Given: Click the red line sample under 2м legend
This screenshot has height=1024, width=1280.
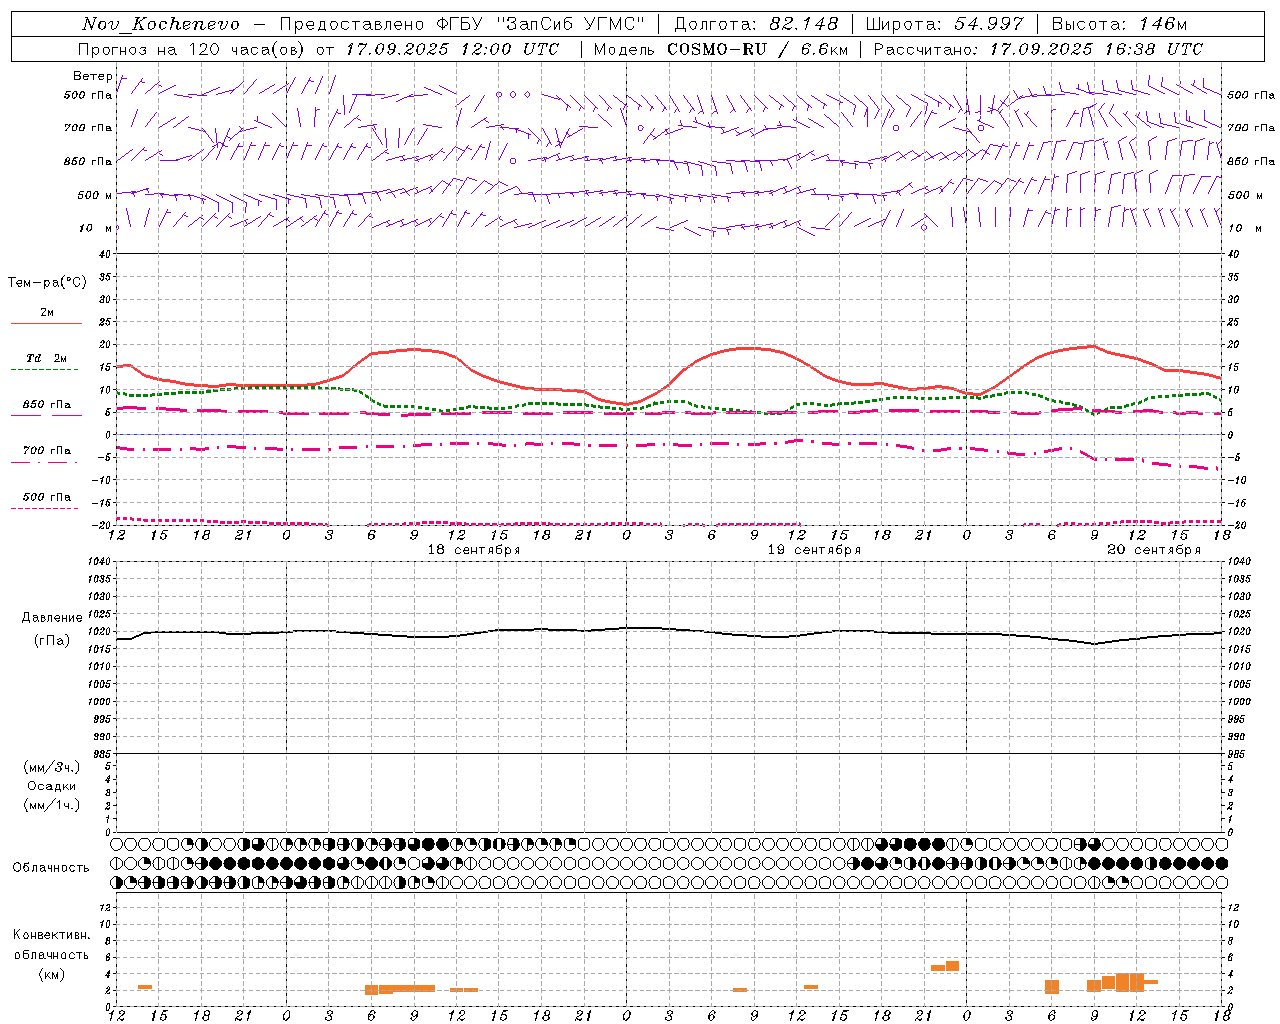Looking at the screenshot, I should coord(46,324).
